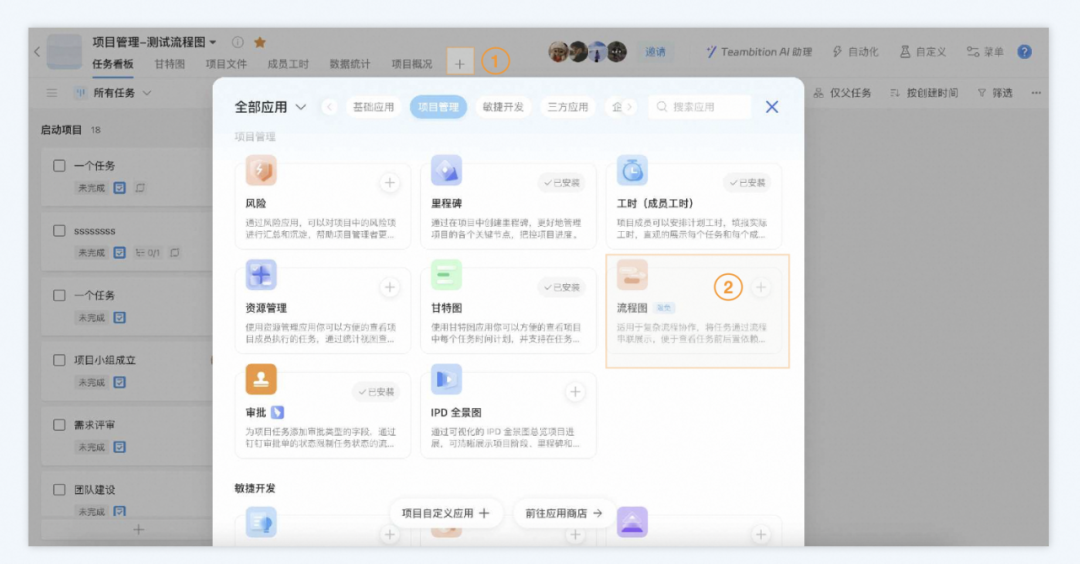Click the 前往应用商店 button

[x=564, y=513]
